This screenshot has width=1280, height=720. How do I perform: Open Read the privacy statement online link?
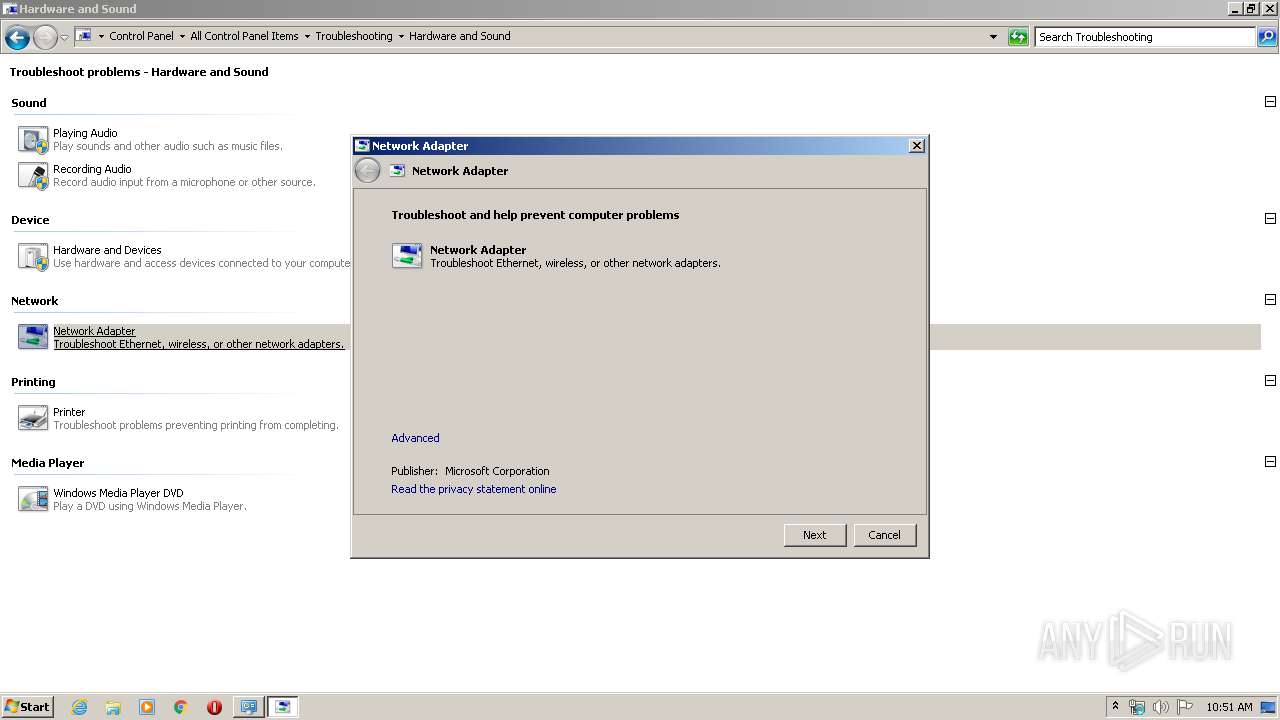click(x=474, y=489)
